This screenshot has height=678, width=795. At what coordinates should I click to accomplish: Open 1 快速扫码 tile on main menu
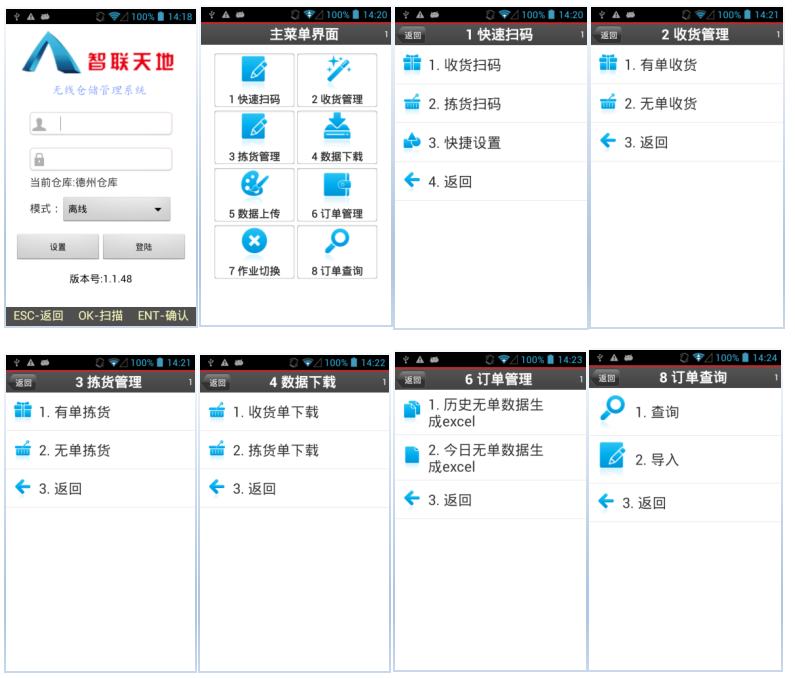pos(254,80)
